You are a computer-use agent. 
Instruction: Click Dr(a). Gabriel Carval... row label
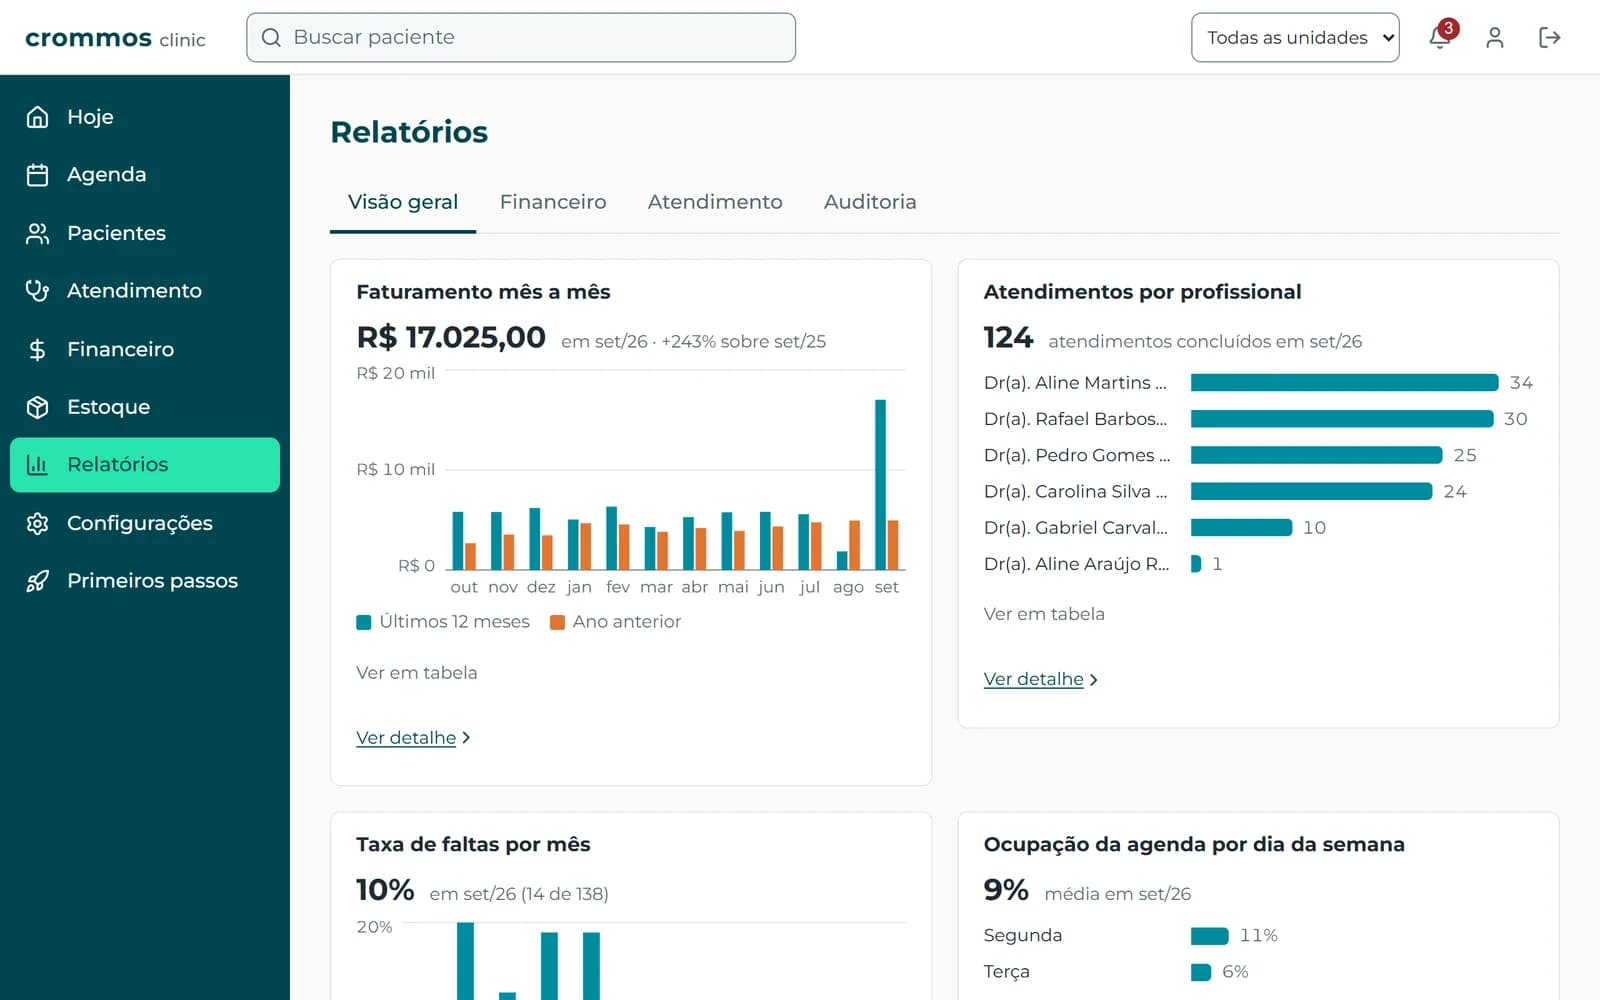point(1076,528)
